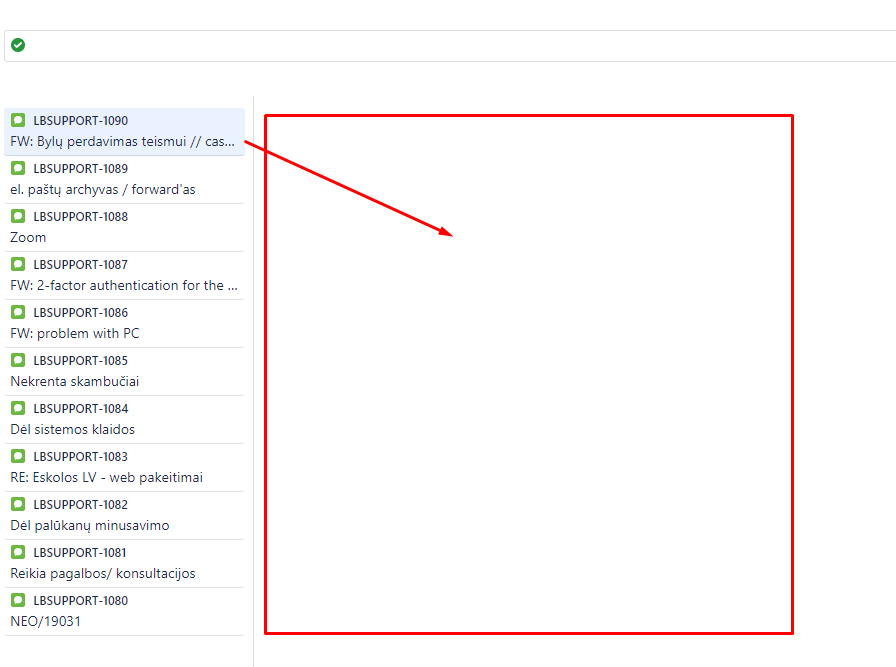Image resolution: width=896 pixels, height=667 pixels.
Task: Click the issue type icon beside LBSUPPORT-1082
Action: [17, 504]
